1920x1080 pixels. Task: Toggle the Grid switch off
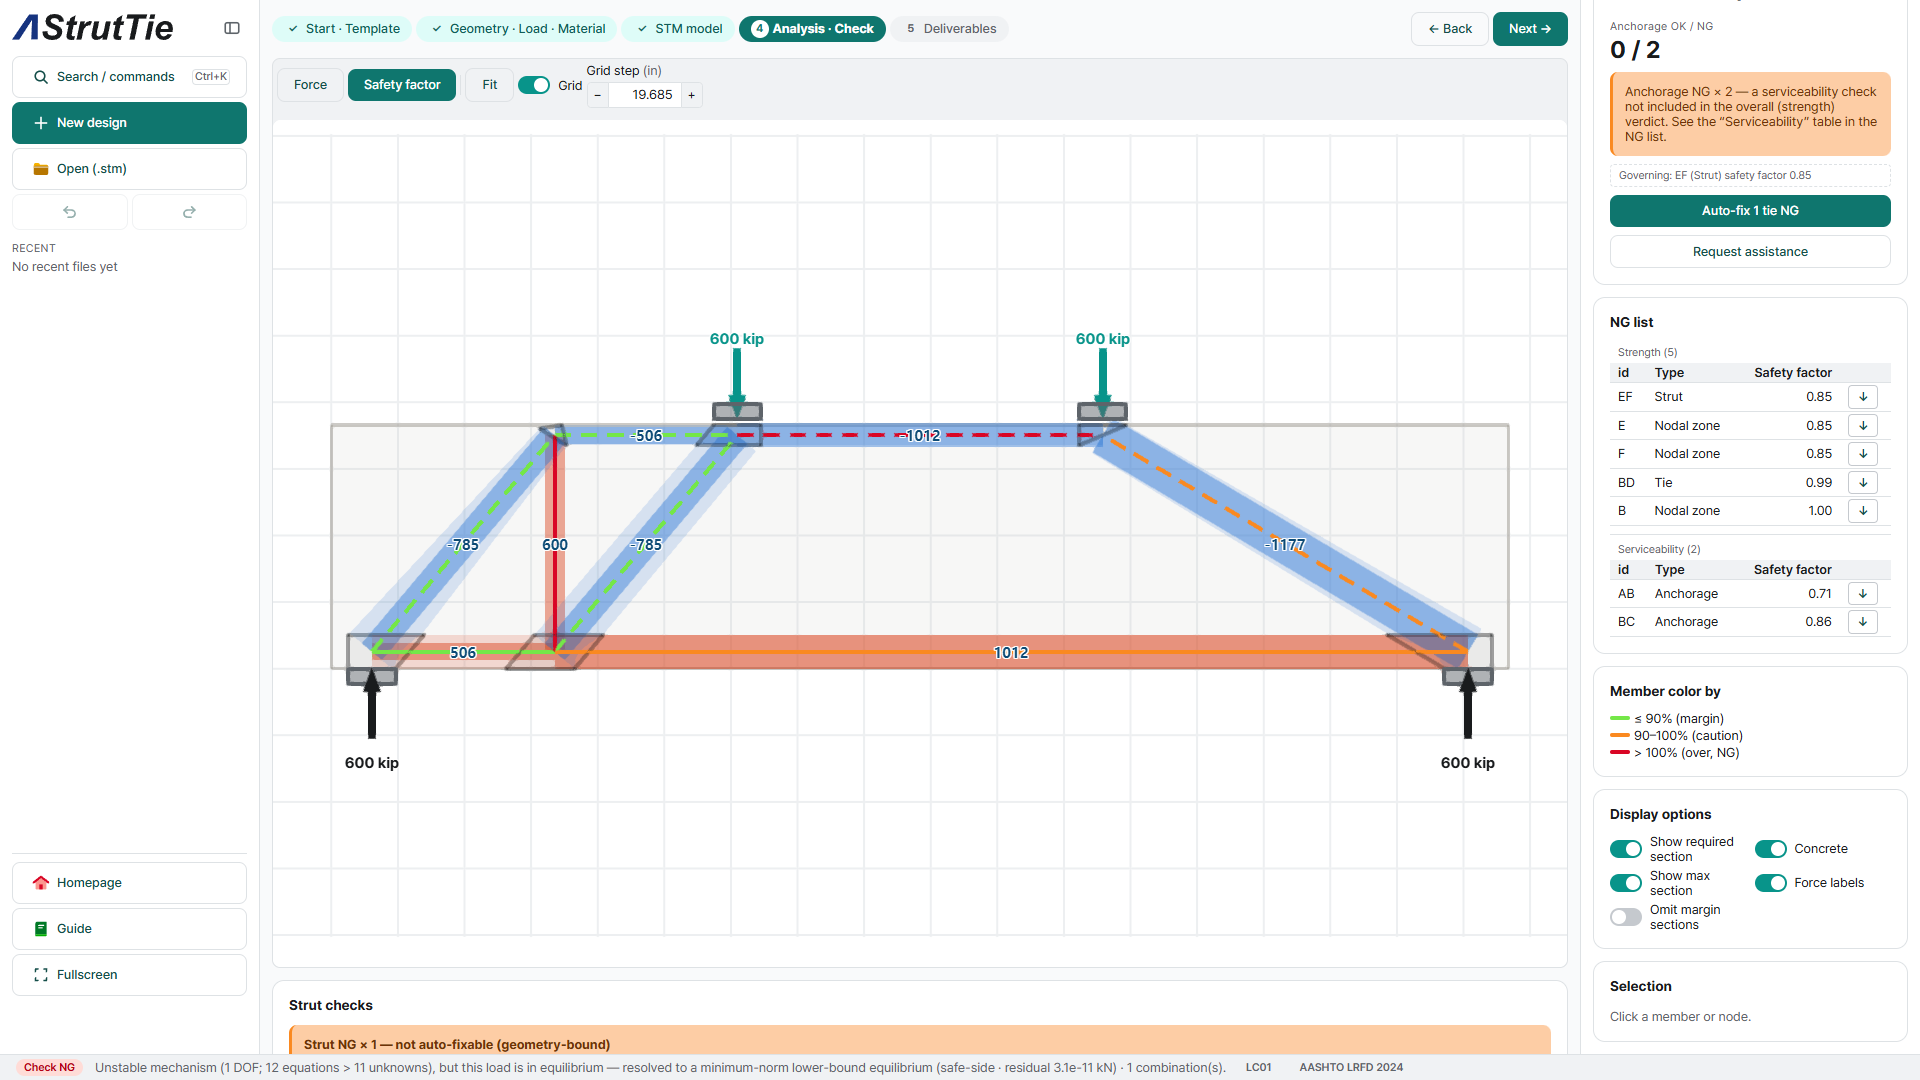(534, 85)
